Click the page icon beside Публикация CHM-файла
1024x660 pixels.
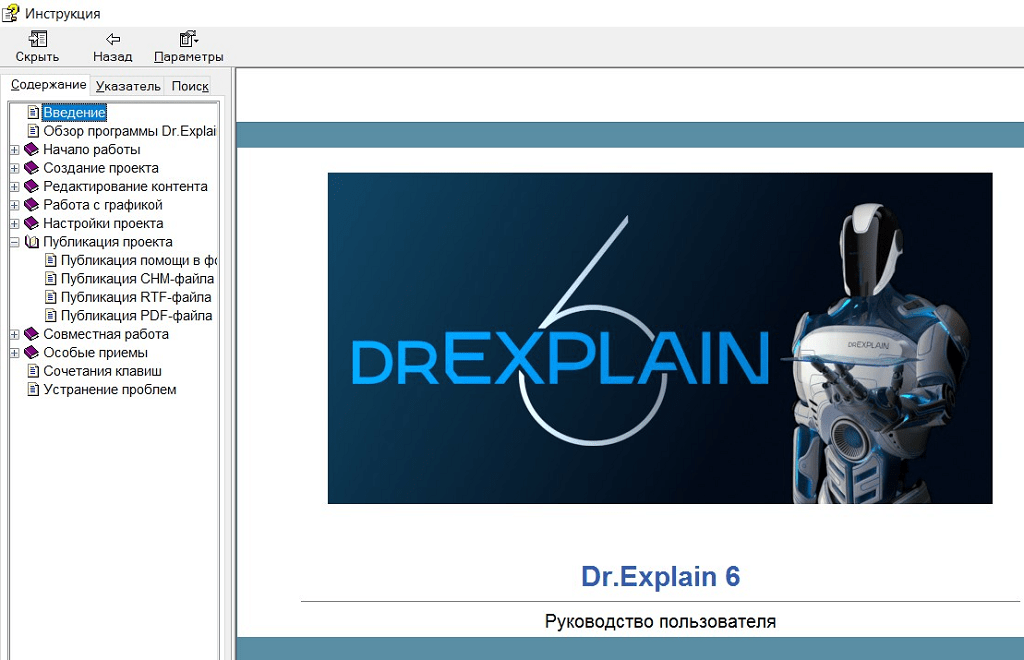click(x=51, y=279)
